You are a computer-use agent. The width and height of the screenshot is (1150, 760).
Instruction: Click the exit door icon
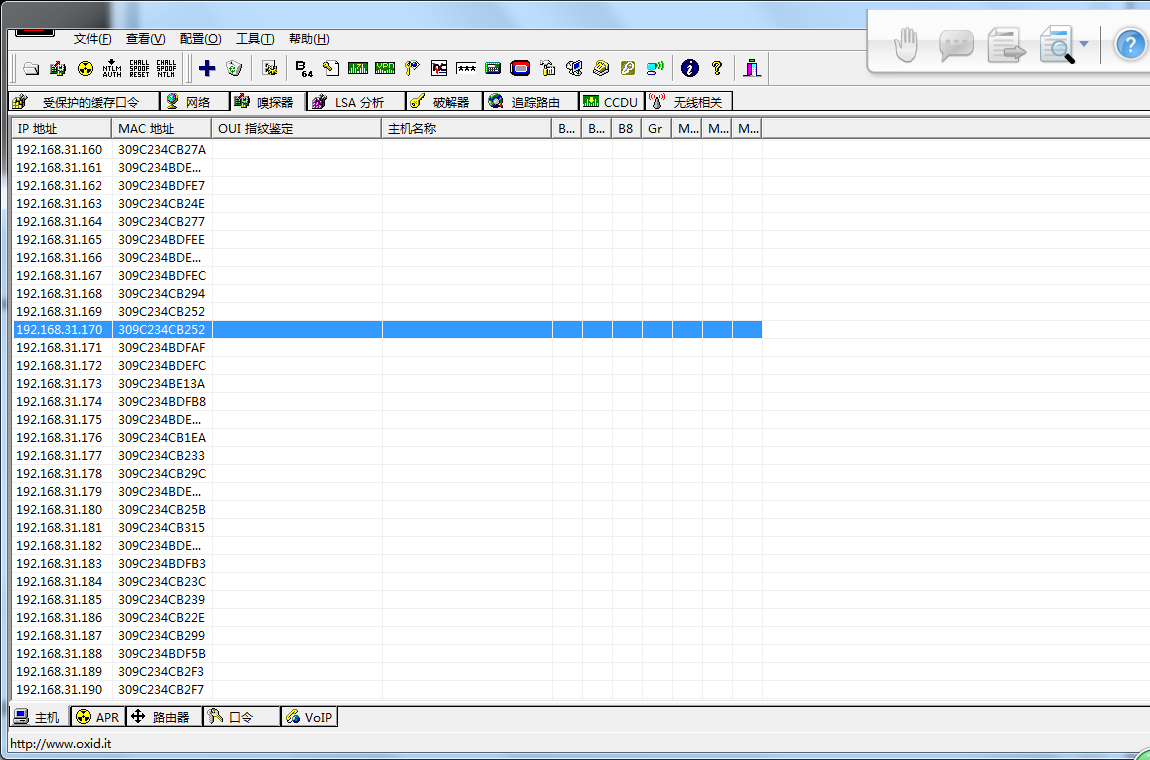click(752, 69)
